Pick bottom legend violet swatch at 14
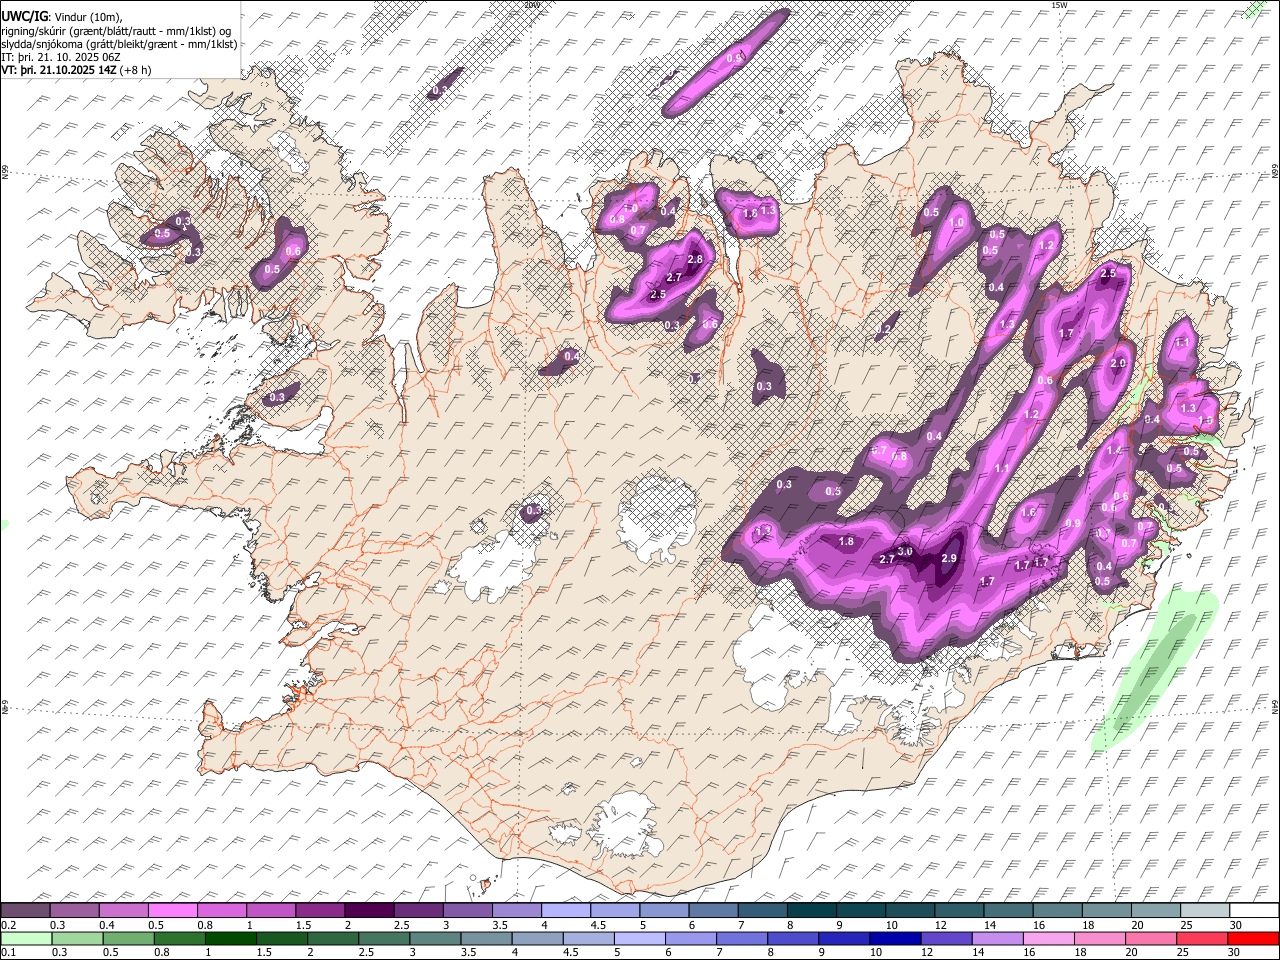 pos(997,938)
